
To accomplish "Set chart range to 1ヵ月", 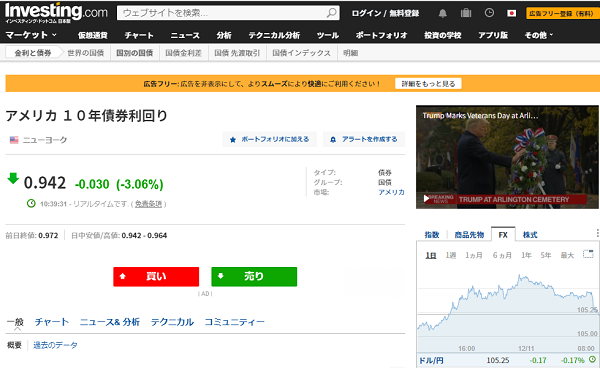I will (x=474, y=255).
